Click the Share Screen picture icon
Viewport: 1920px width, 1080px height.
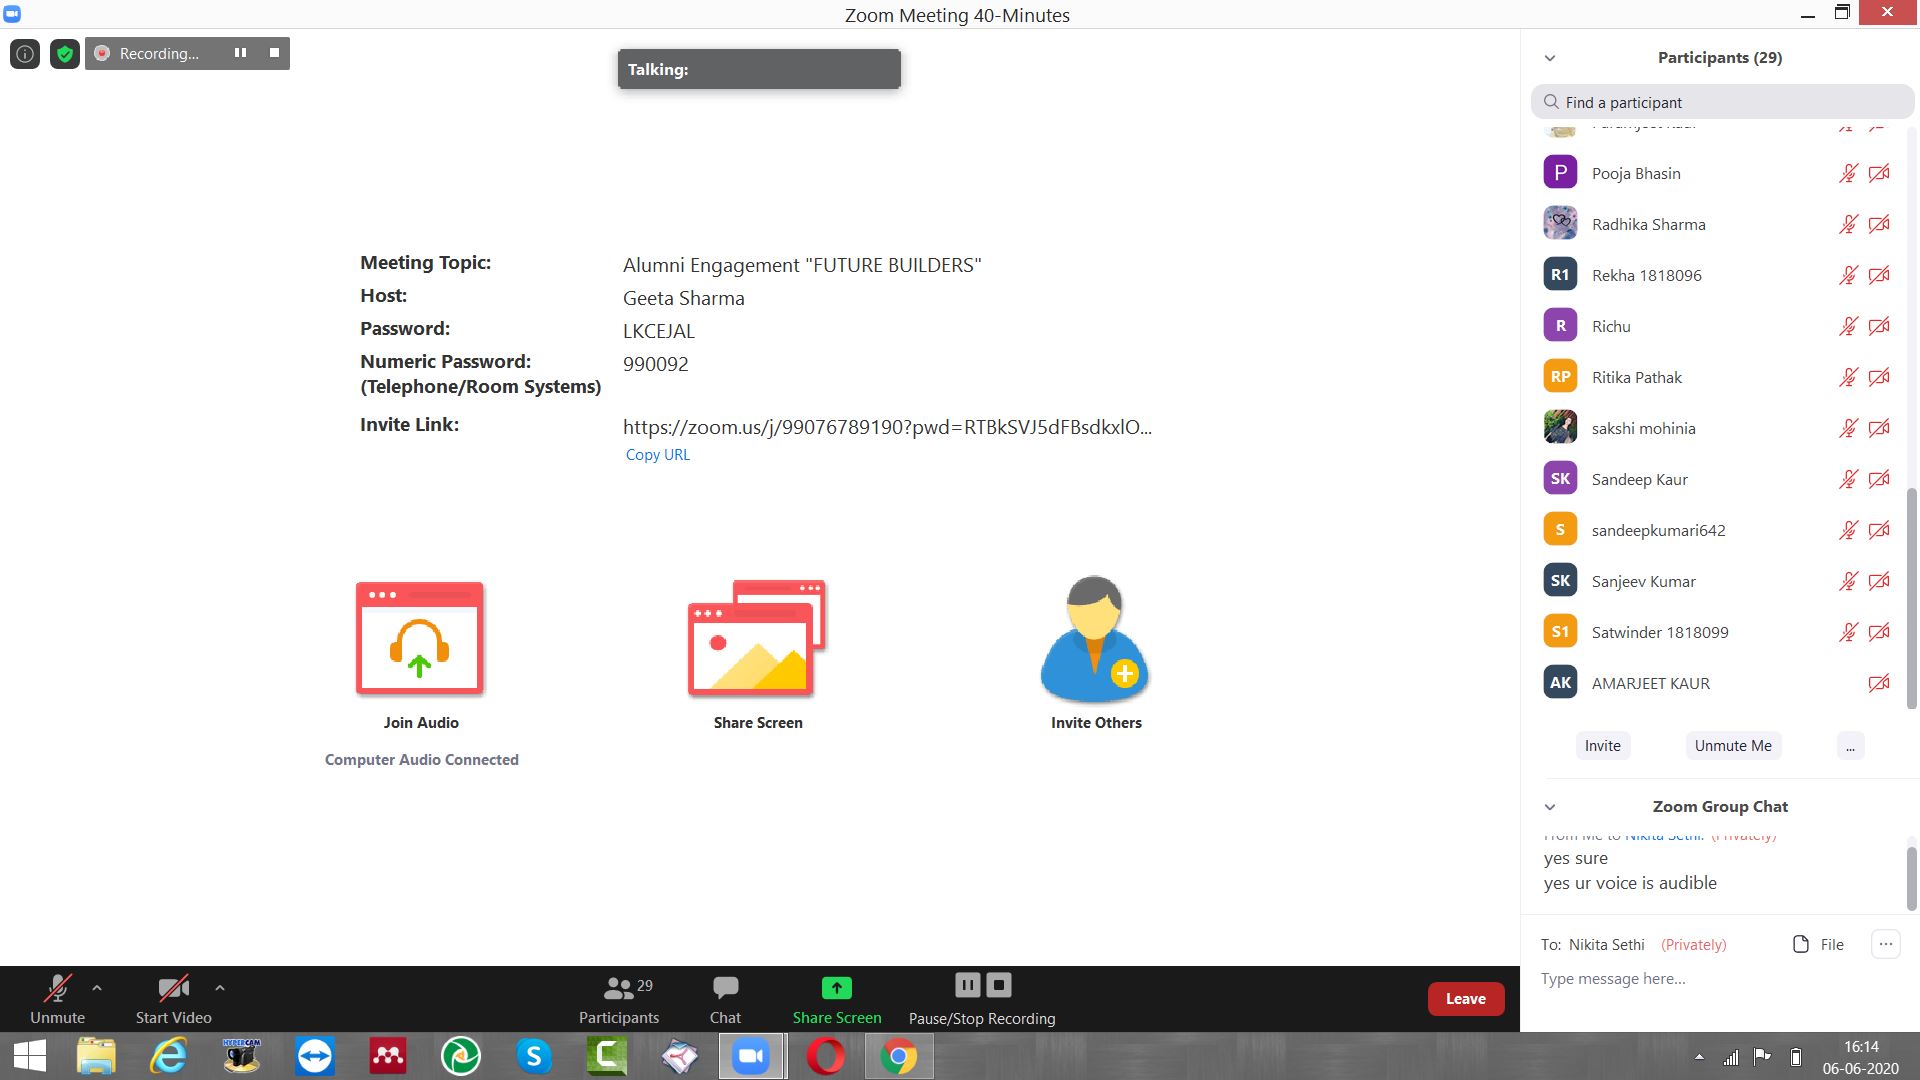[x=757, y=638]
